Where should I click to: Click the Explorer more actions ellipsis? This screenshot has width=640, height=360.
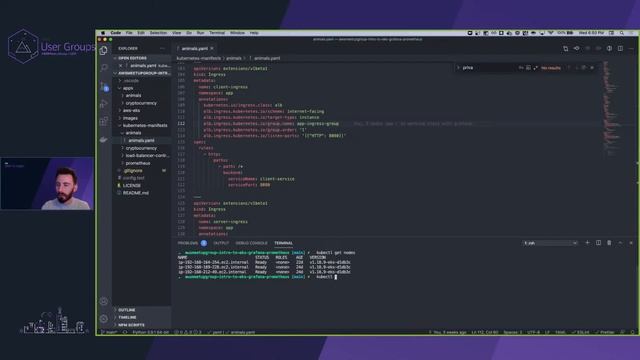162,48
